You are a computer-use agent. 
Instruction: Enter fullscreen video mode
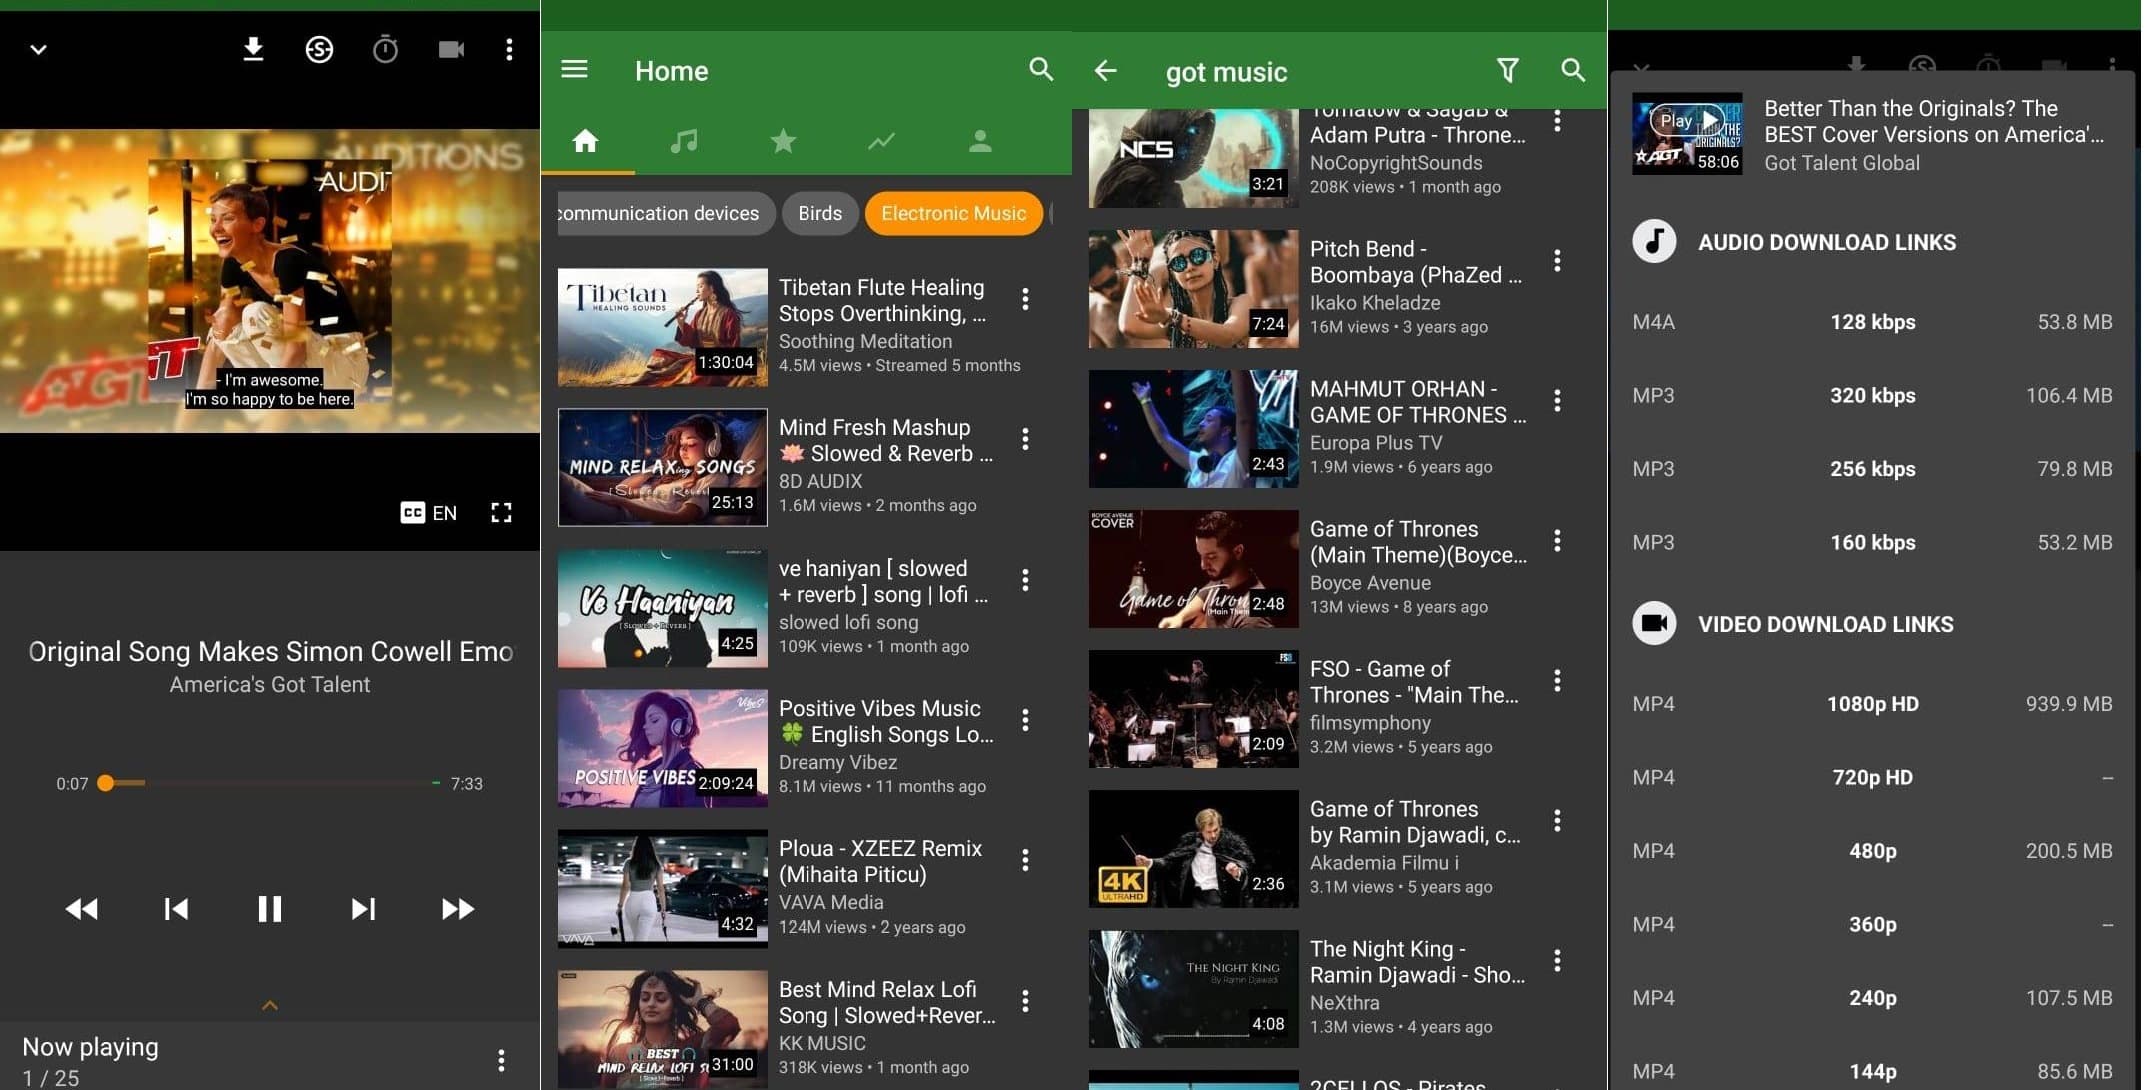tap(501, 513)
